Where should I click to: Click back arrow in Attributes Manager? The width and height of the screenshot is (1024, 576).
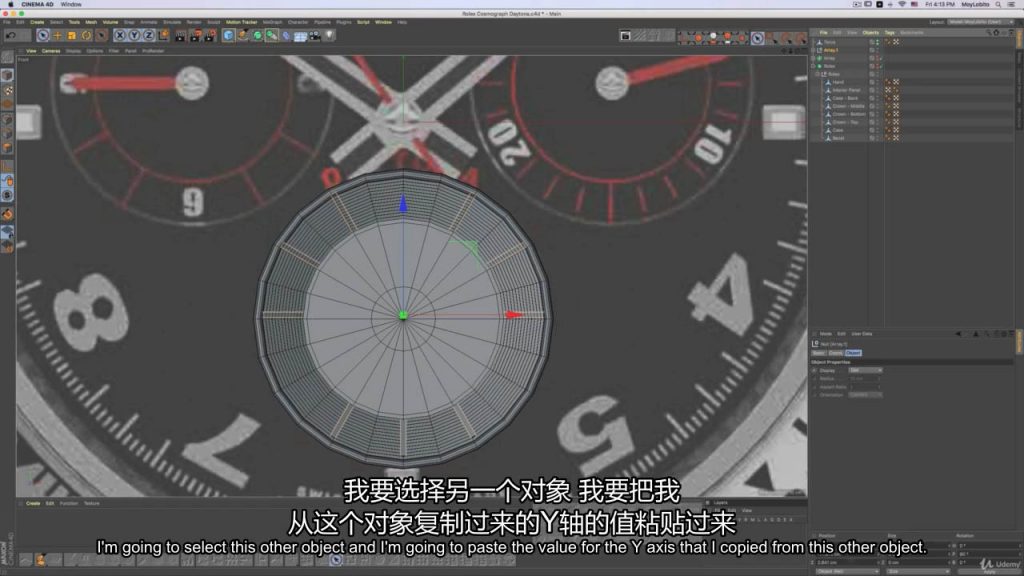[x=958, y=334]
